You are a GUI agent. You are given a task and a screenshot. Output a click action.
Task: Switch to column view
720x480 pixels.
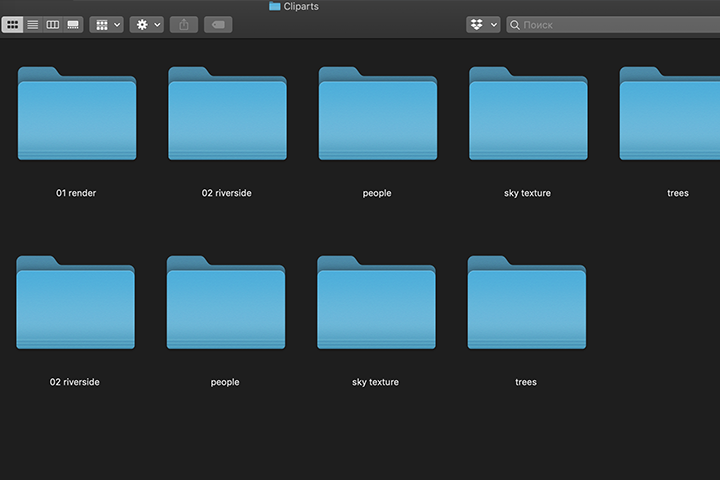(53, 25)
